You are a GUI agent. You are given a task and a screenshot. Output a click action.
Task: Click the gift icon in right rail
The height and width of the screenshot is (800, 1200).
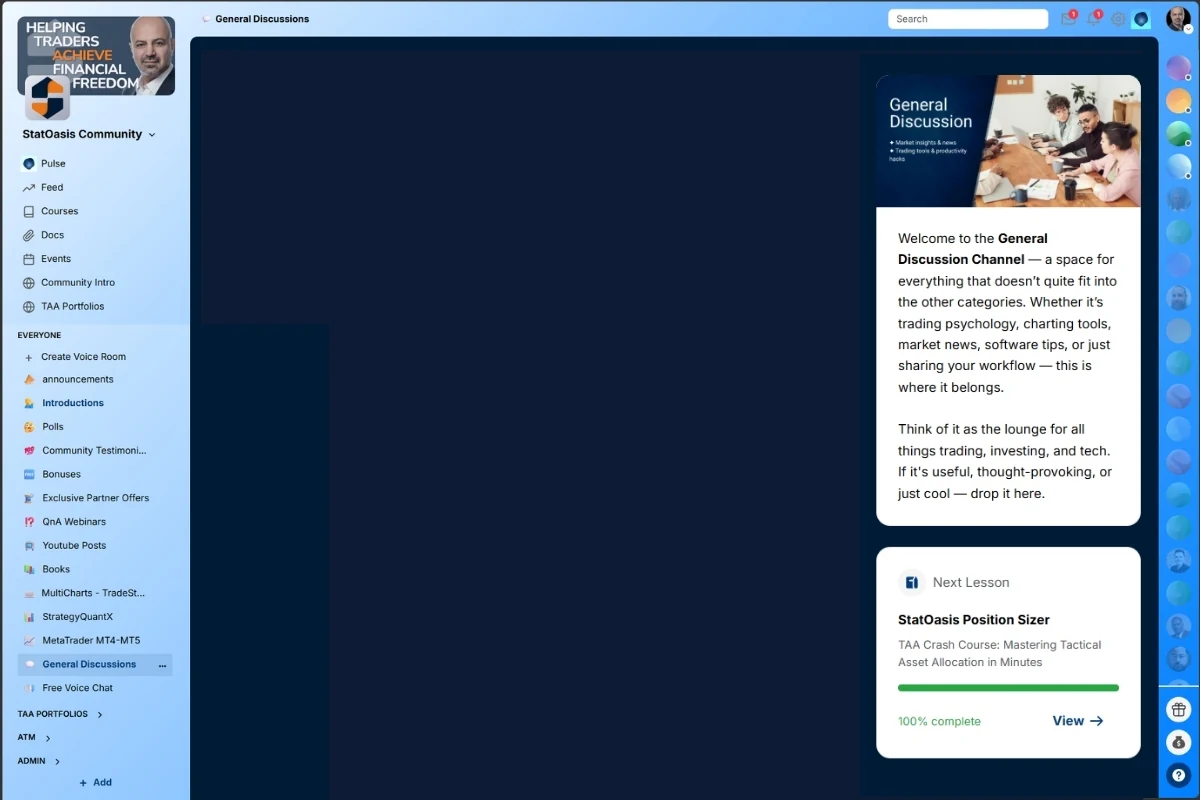coord(1178,710)
